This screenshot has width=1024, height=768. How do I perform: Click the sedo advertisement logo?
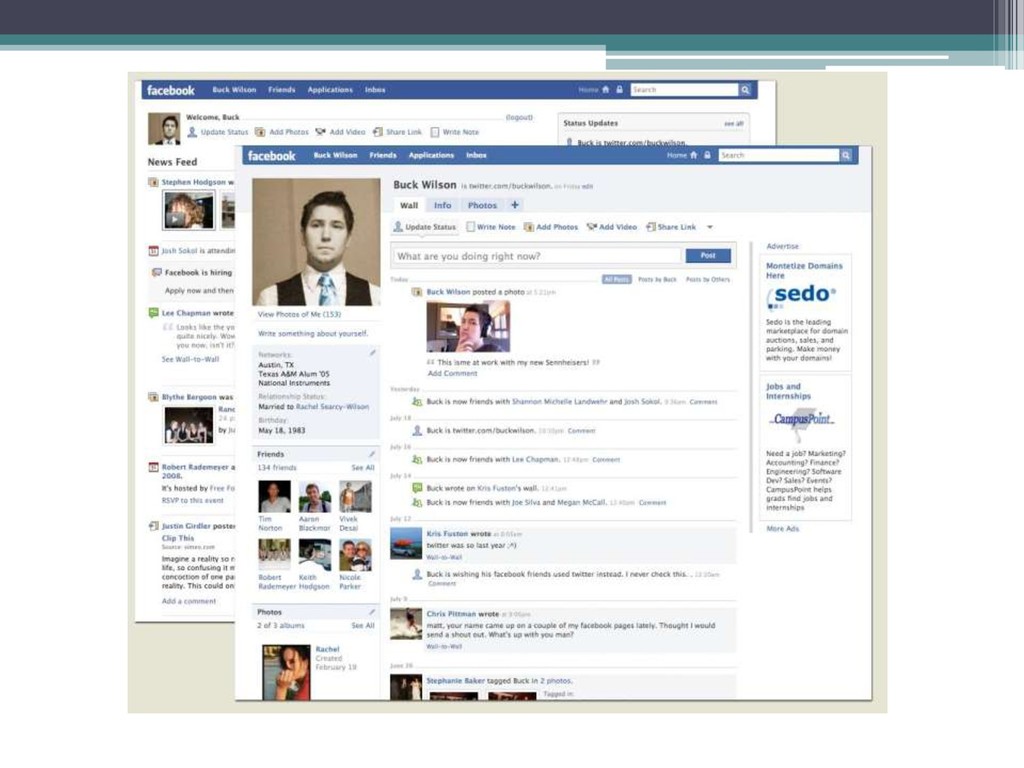point(801,295)
